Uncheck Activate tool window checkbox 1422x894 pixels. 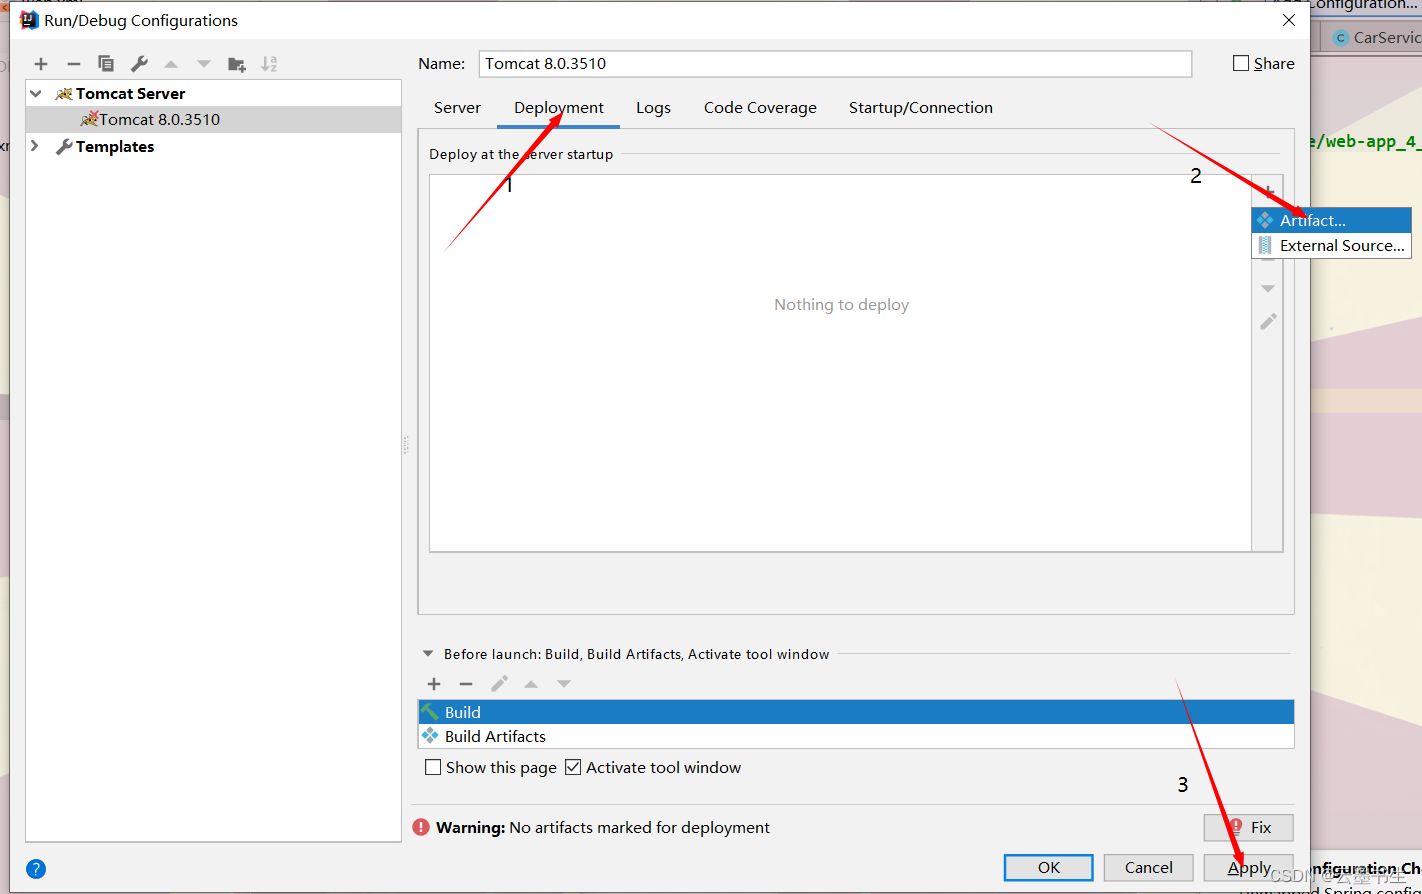point(573,768)
